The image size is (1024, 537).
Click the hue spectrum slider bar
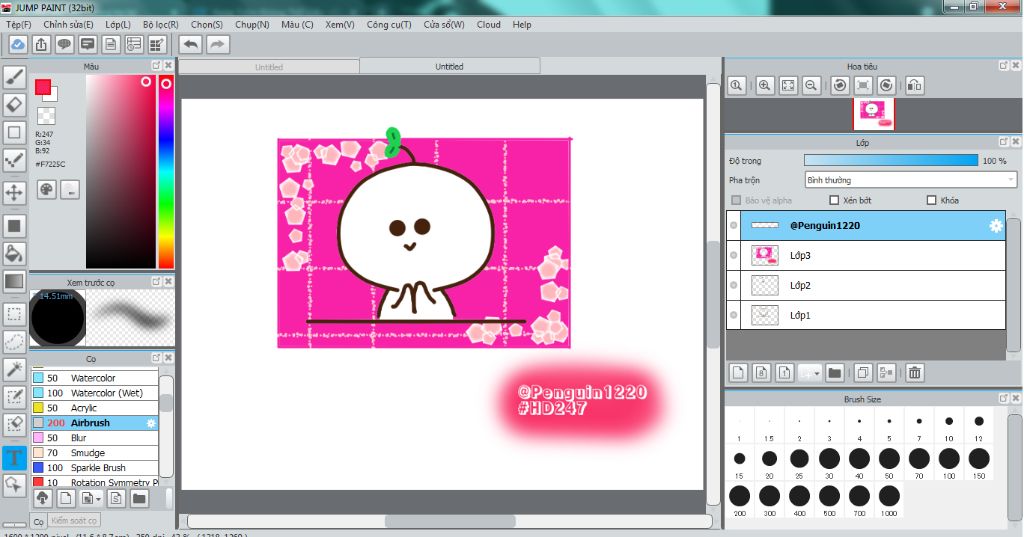(165, 170)
